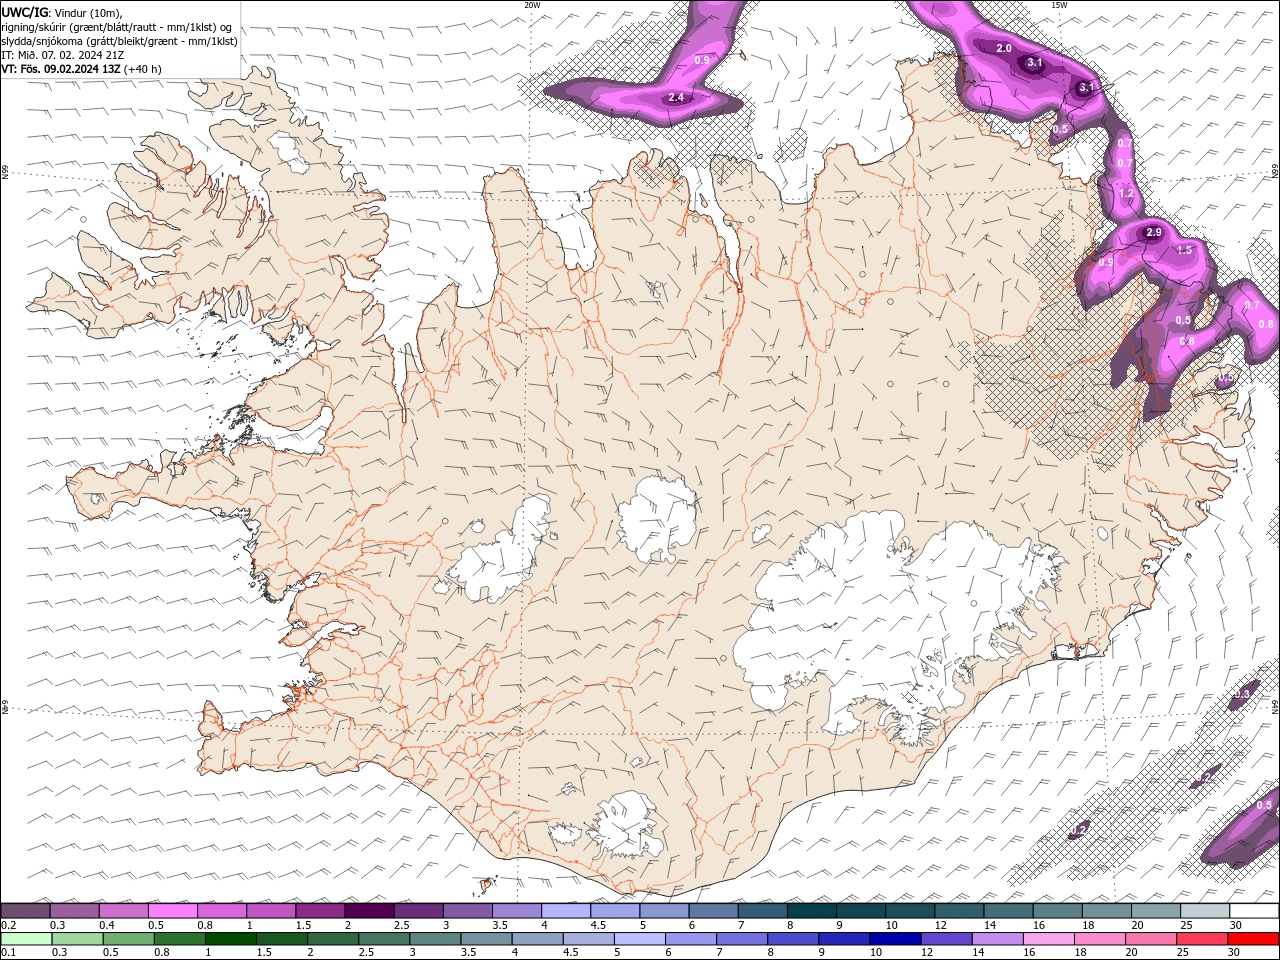Click the '20W' longitude label

pos(533,4)
